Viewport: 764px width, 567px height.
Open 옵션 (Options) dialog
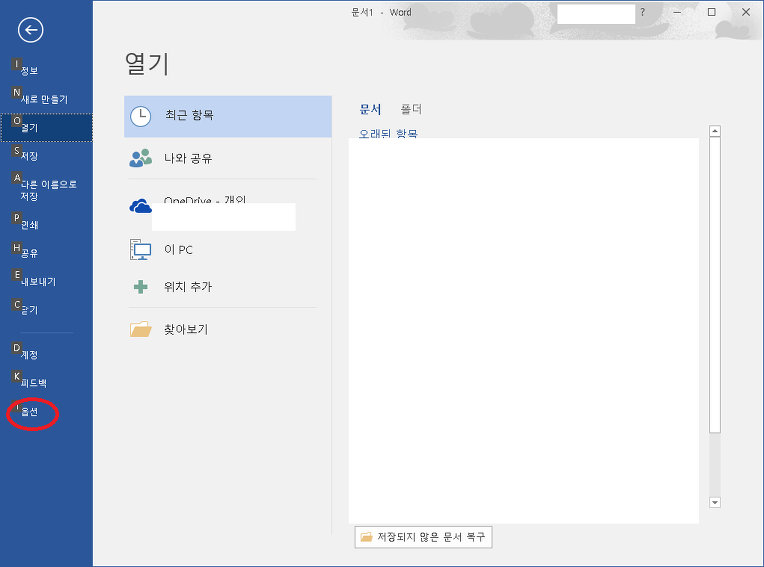pyautogui.click(x=29, y=412)
